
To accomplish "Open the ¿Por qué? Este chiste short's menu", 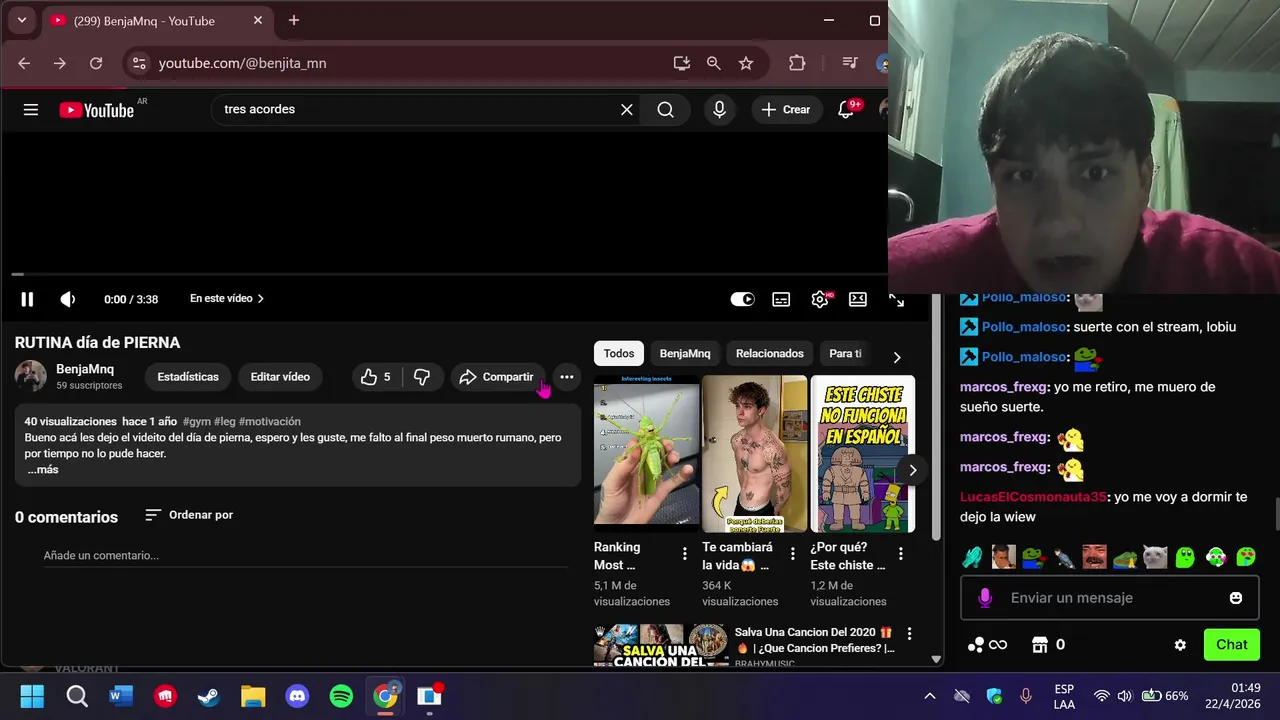I will (901, 554).
